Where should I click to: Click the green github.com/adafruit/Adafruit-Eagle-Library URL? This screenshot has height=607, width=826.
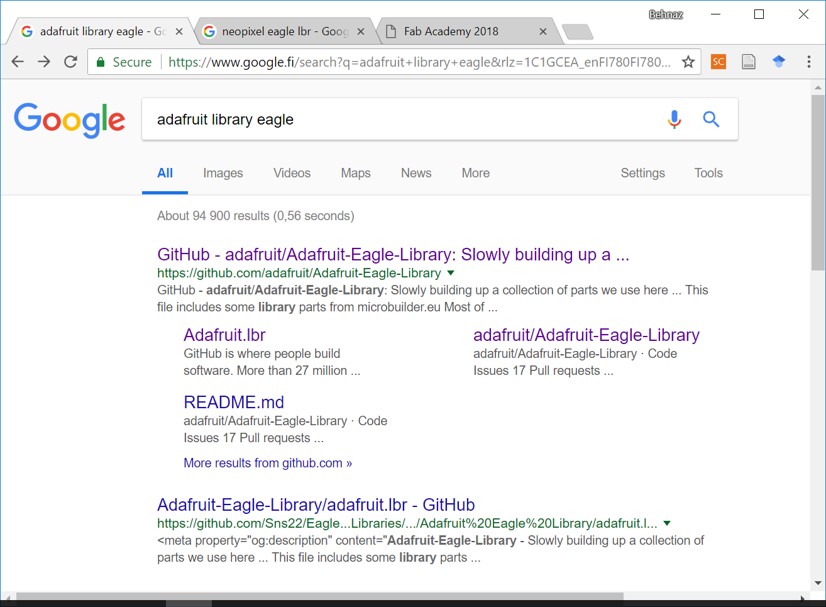tap(299, 273)
